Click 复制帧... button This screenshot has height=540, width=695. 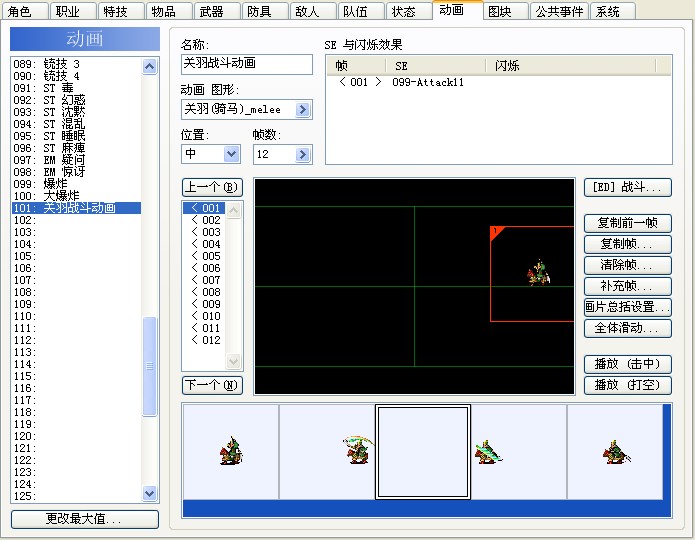628,244
